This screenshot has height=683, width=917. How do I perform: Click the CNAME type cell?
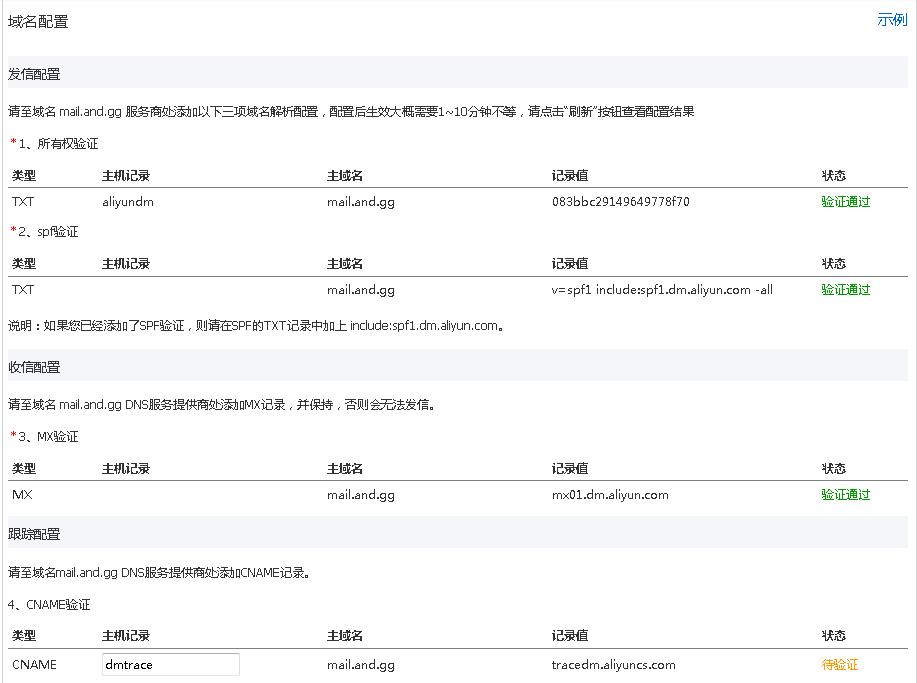click(34, 665)
